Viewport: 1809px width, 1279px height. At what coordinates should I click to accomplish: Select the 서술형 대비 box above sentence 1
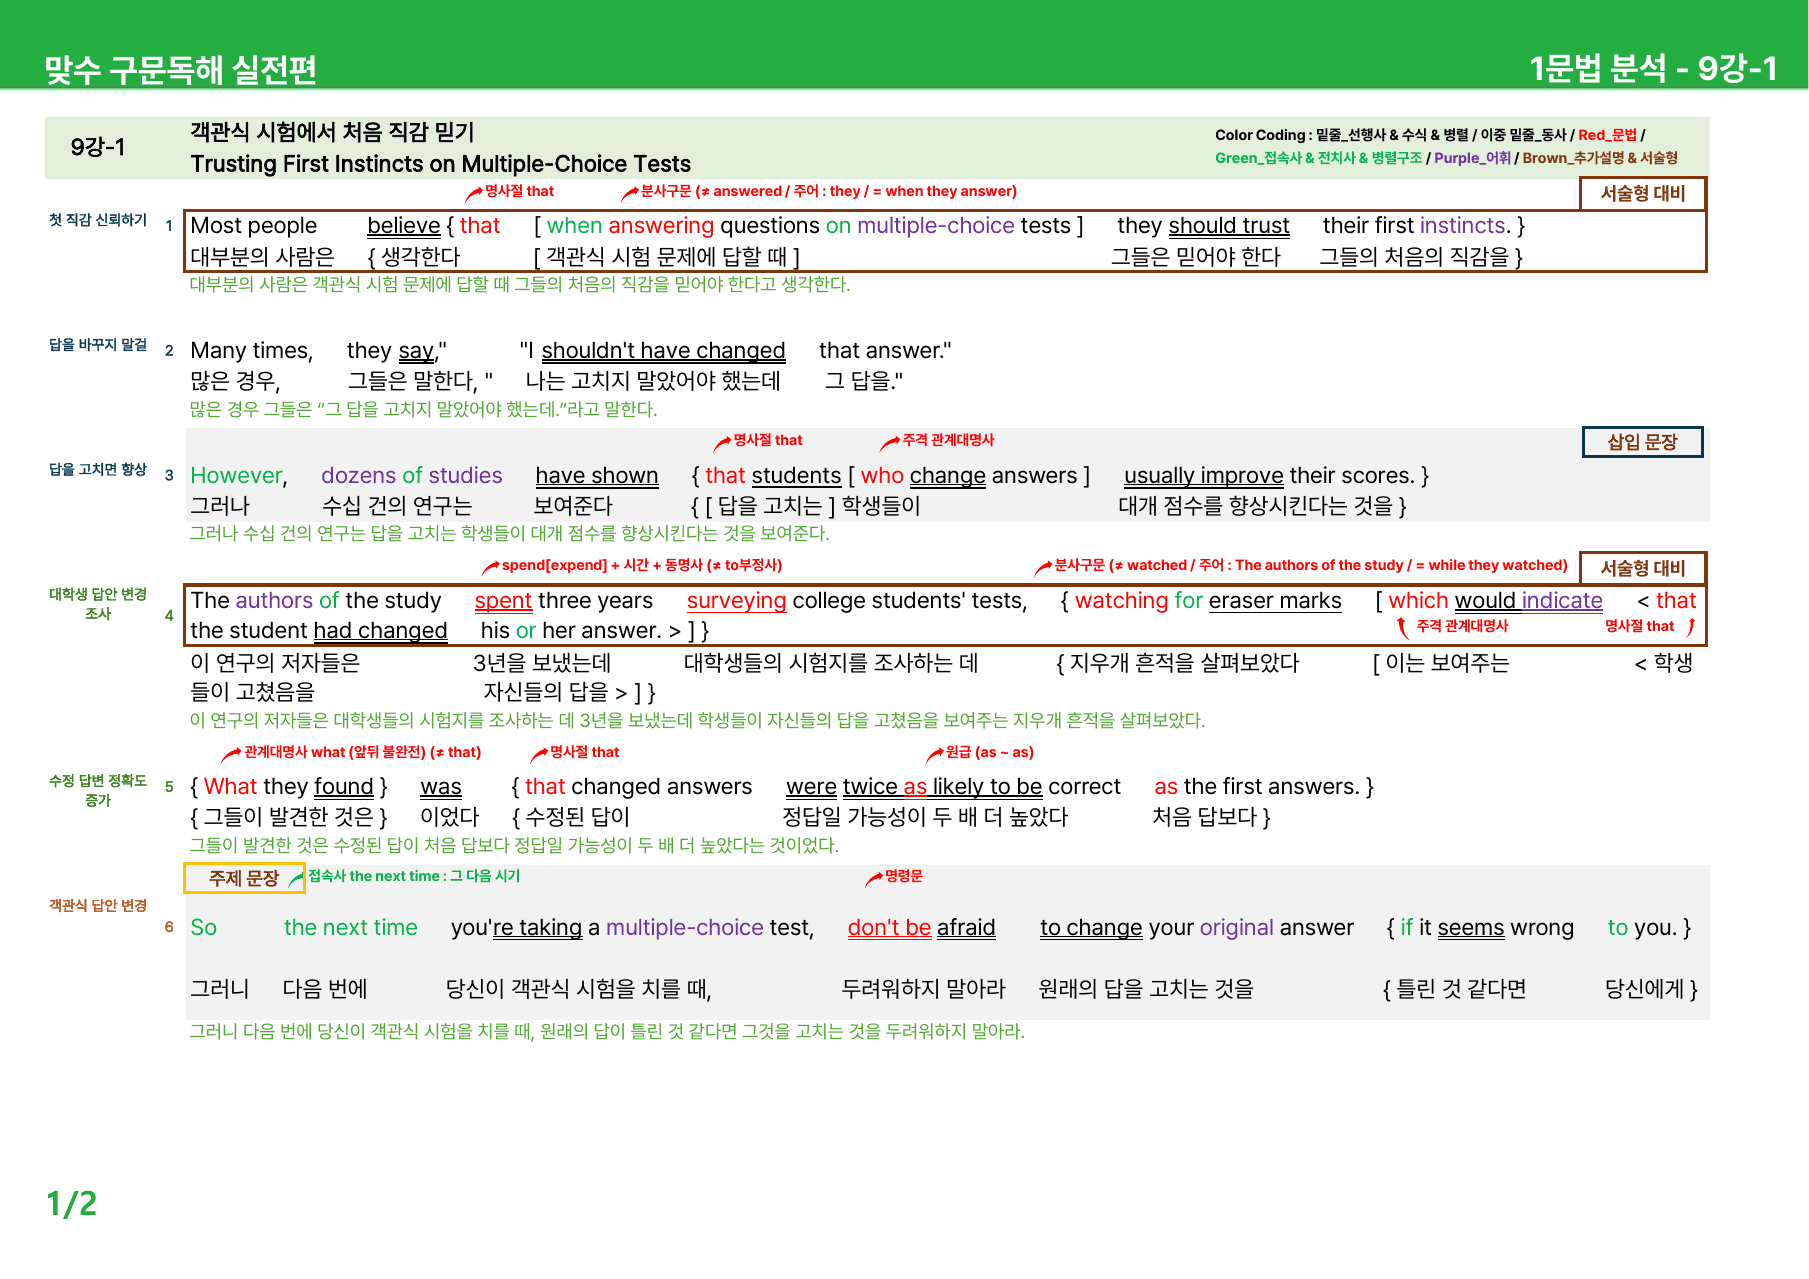[1643, 194]
